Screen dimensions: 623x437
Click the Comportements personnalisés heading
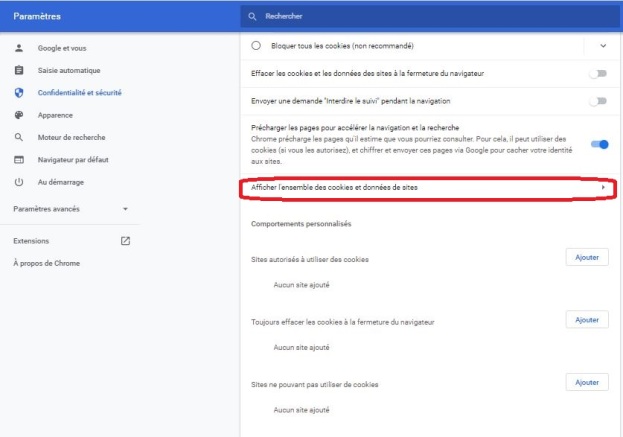tap(301, 224)
